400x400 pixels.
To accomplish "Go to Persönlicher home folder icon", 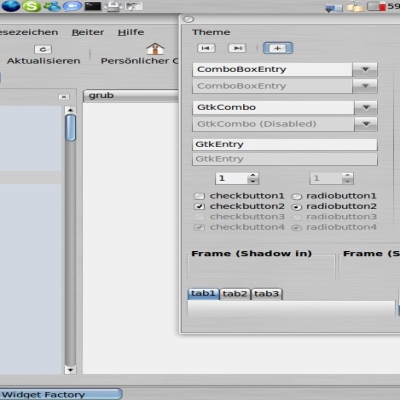I will point(155,49).
